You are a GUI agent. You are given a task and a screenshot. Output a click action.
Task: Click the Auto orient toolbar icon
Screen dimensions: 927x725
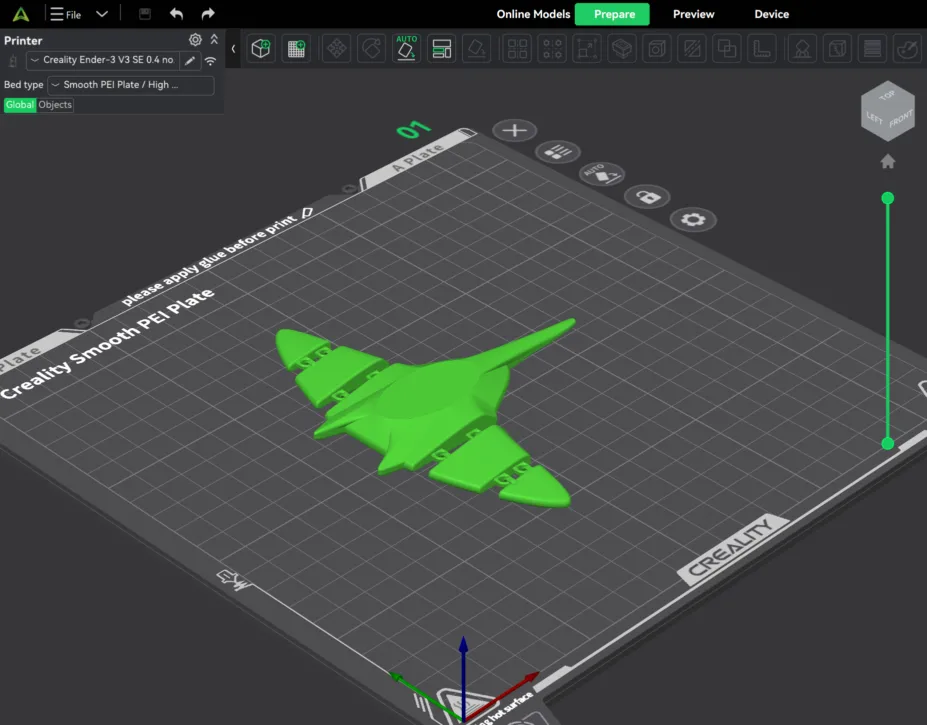pos(407,48)
